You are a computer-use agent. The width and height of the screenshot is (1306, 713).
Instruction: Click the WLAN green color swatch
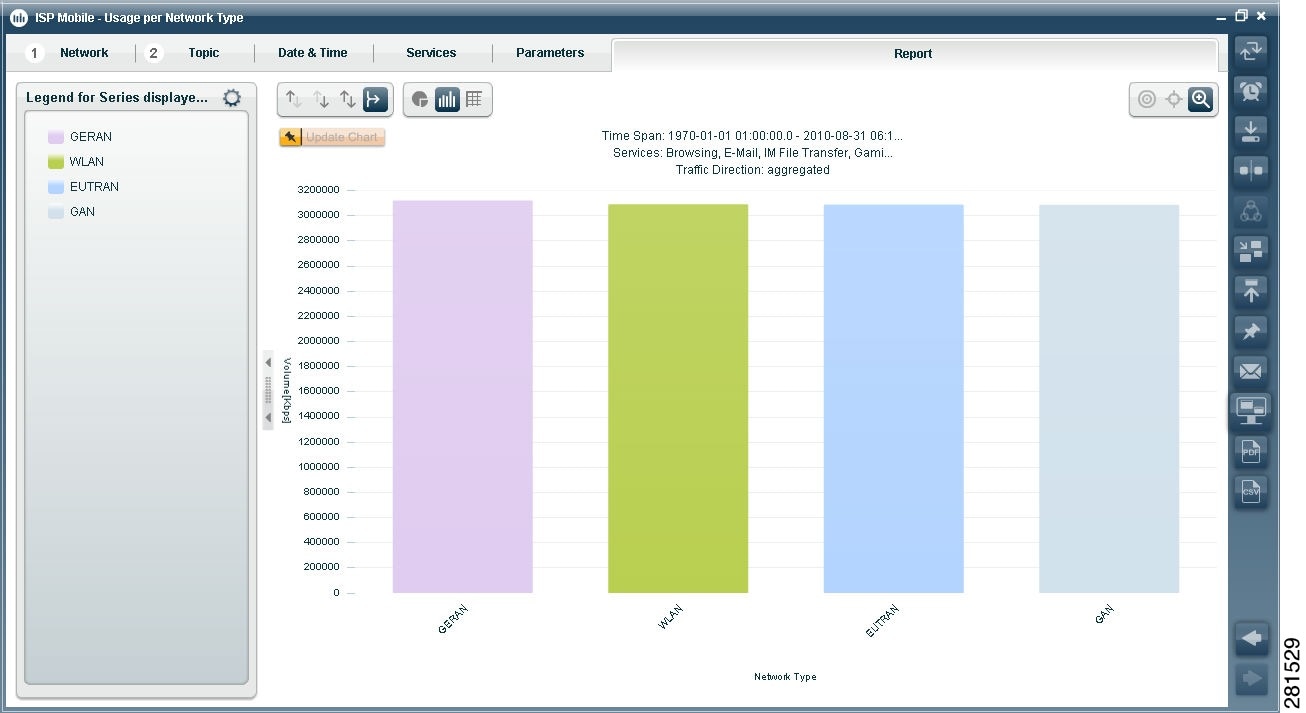[55, 161]
